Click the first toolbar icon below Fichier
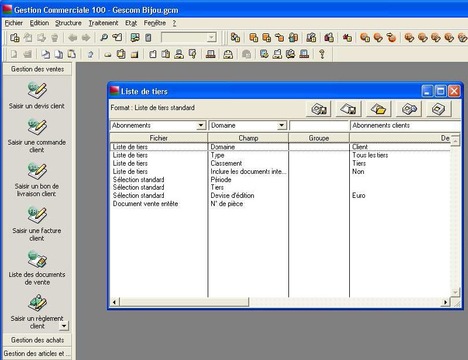 pyautogui.click(x=15, y=38)
